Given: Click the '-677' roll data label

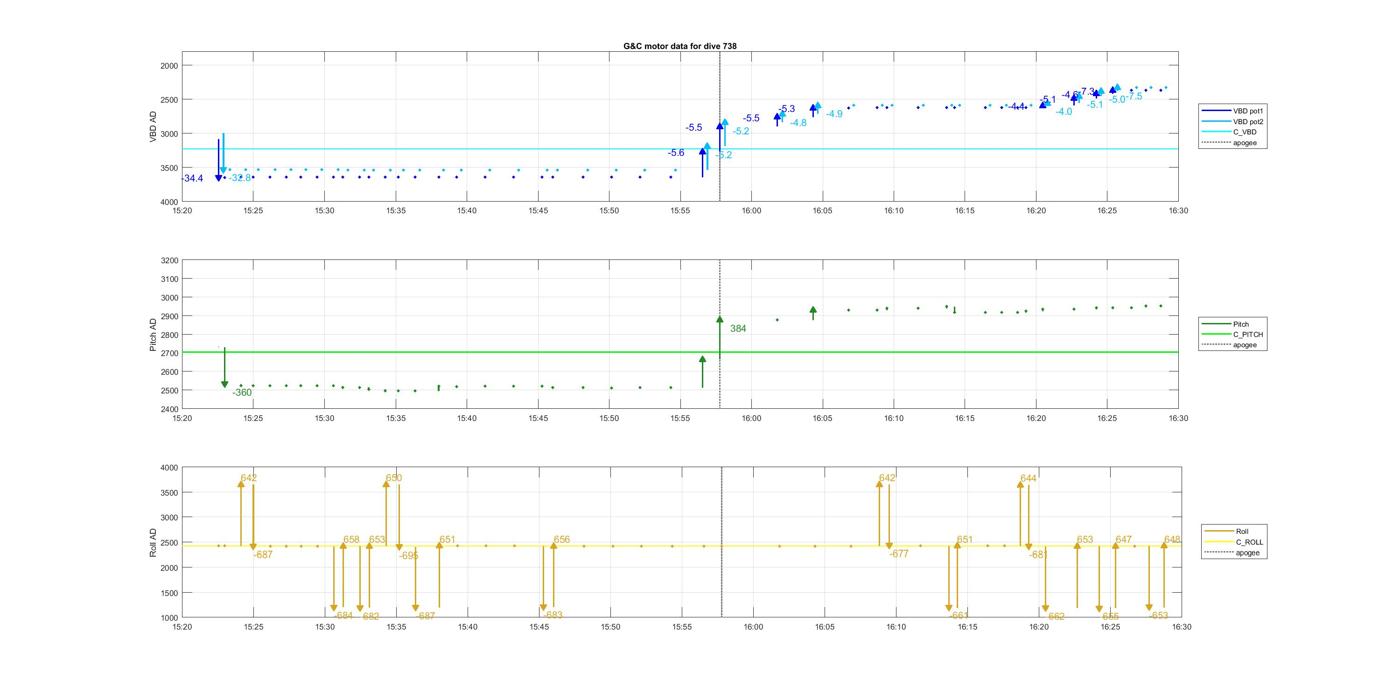Looking at the screenshot, I should 899,554.
